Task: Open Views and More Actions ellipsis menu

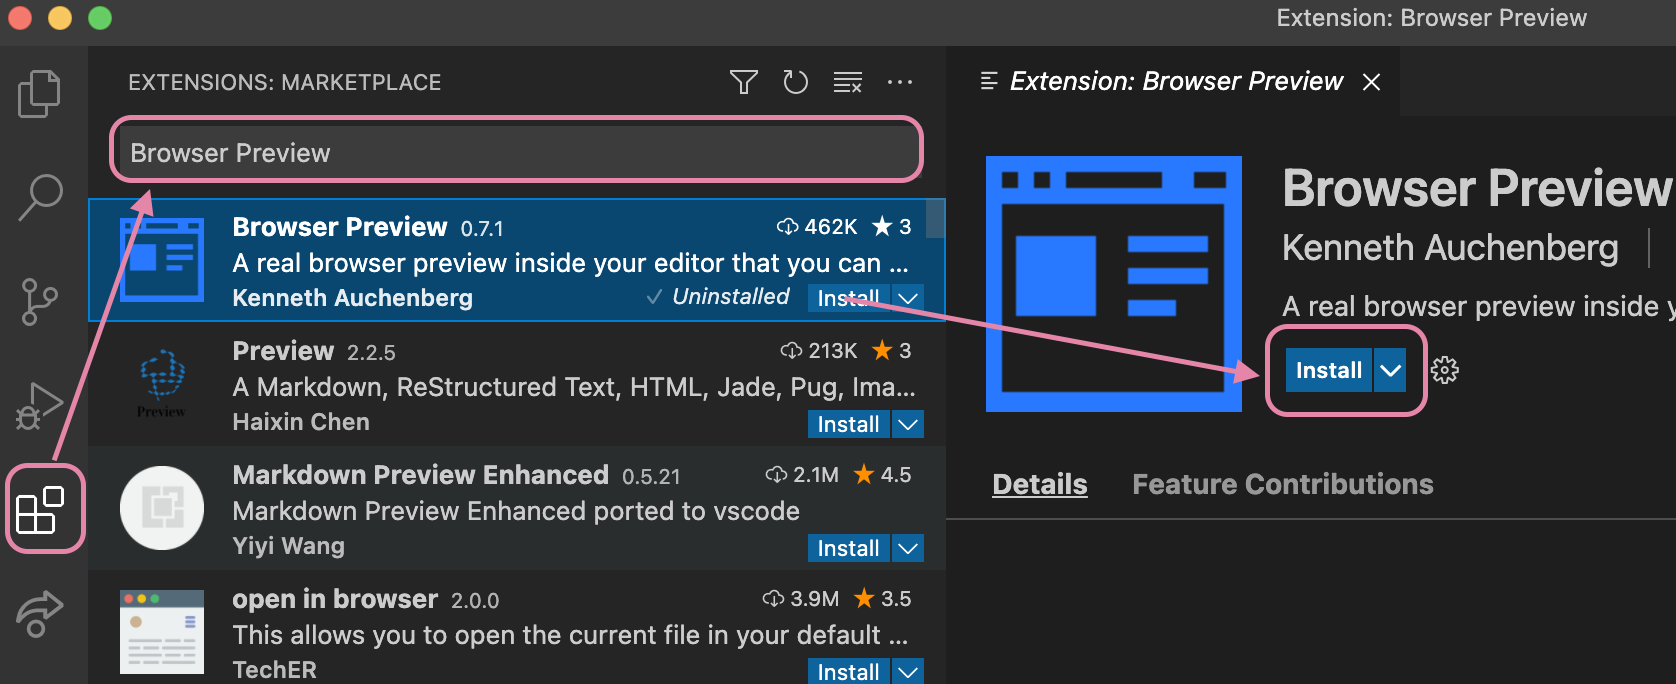Action: 900,82
